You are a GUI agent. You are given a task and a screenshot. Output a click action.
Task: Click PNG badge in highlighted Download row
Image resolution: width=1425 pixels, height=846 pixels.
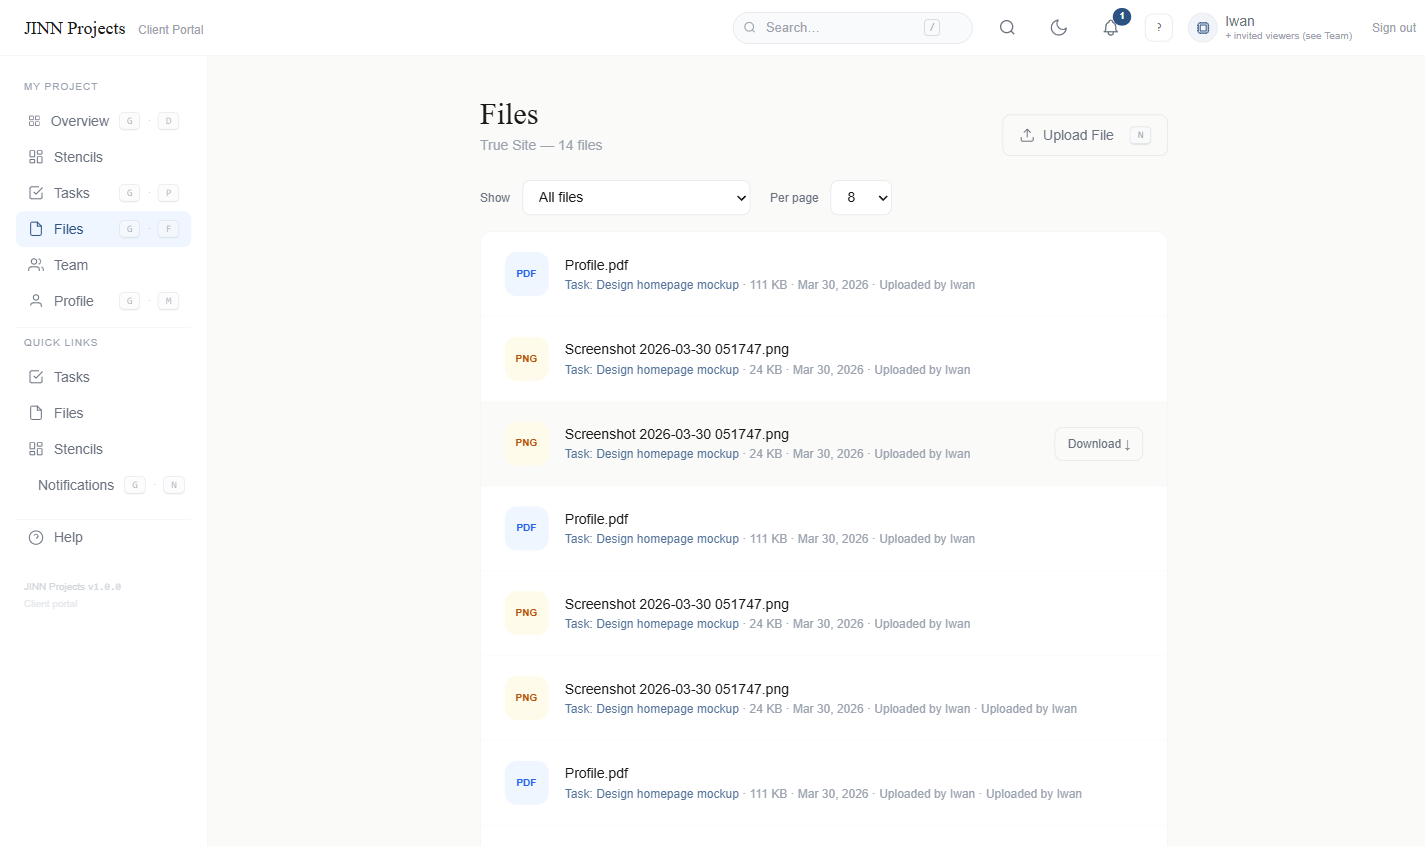(x=527, y=443)
